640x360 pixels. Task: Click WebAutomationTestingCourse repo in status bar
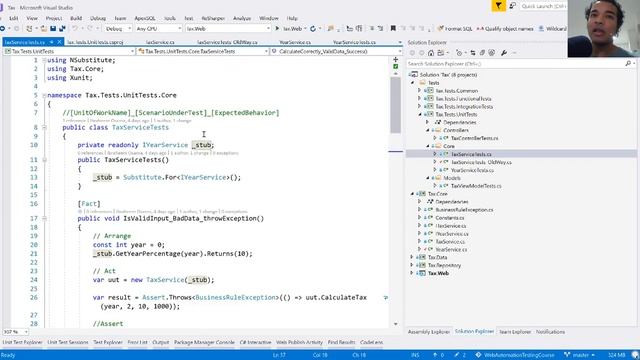pyautogui.click(x=515, y=355)
